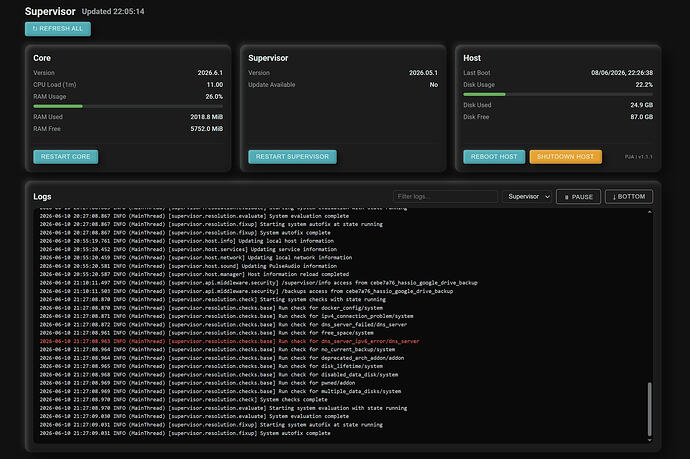The height and width of the screenshot is (459, 690).
Task: Click the Updated 22:05:14 timestamp
Action: pyautogui.click(x=113, y=11)
